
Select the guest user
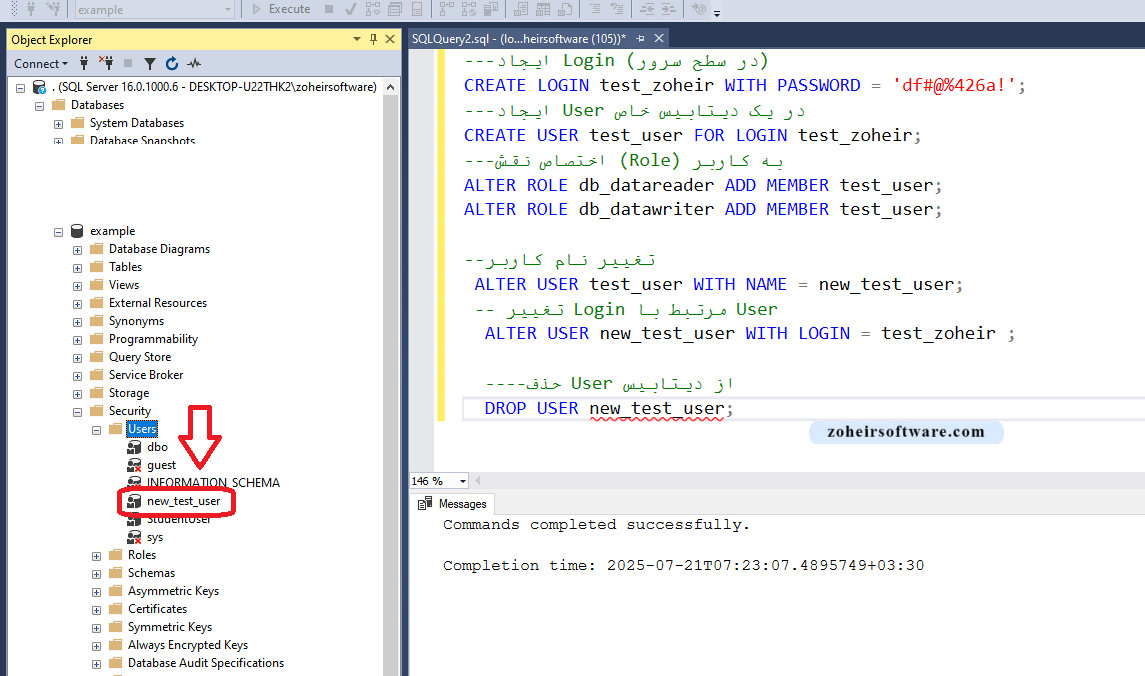pos(161,465)
